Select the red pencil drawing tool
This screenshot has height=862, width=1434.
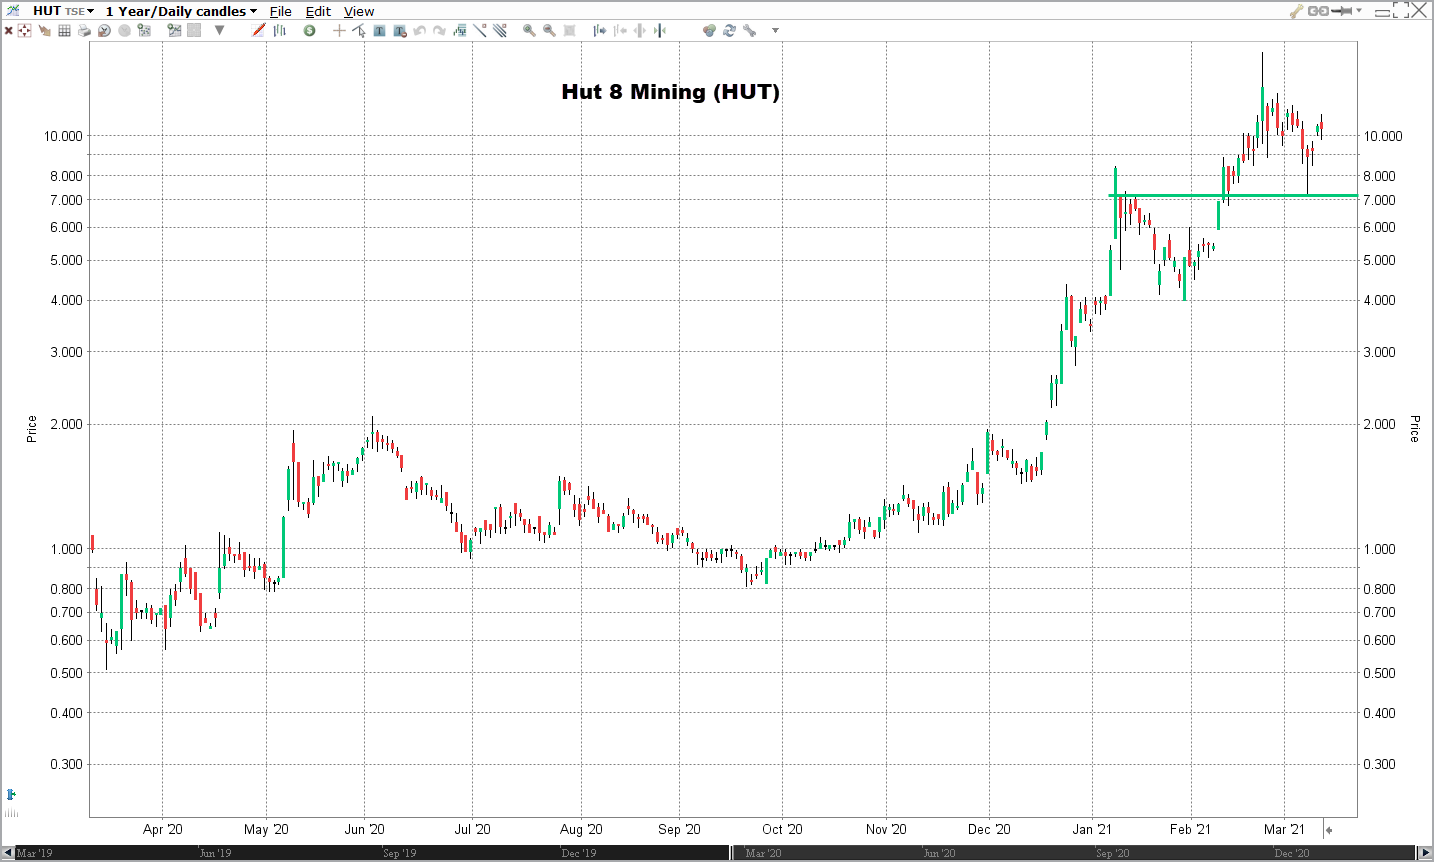258,31
